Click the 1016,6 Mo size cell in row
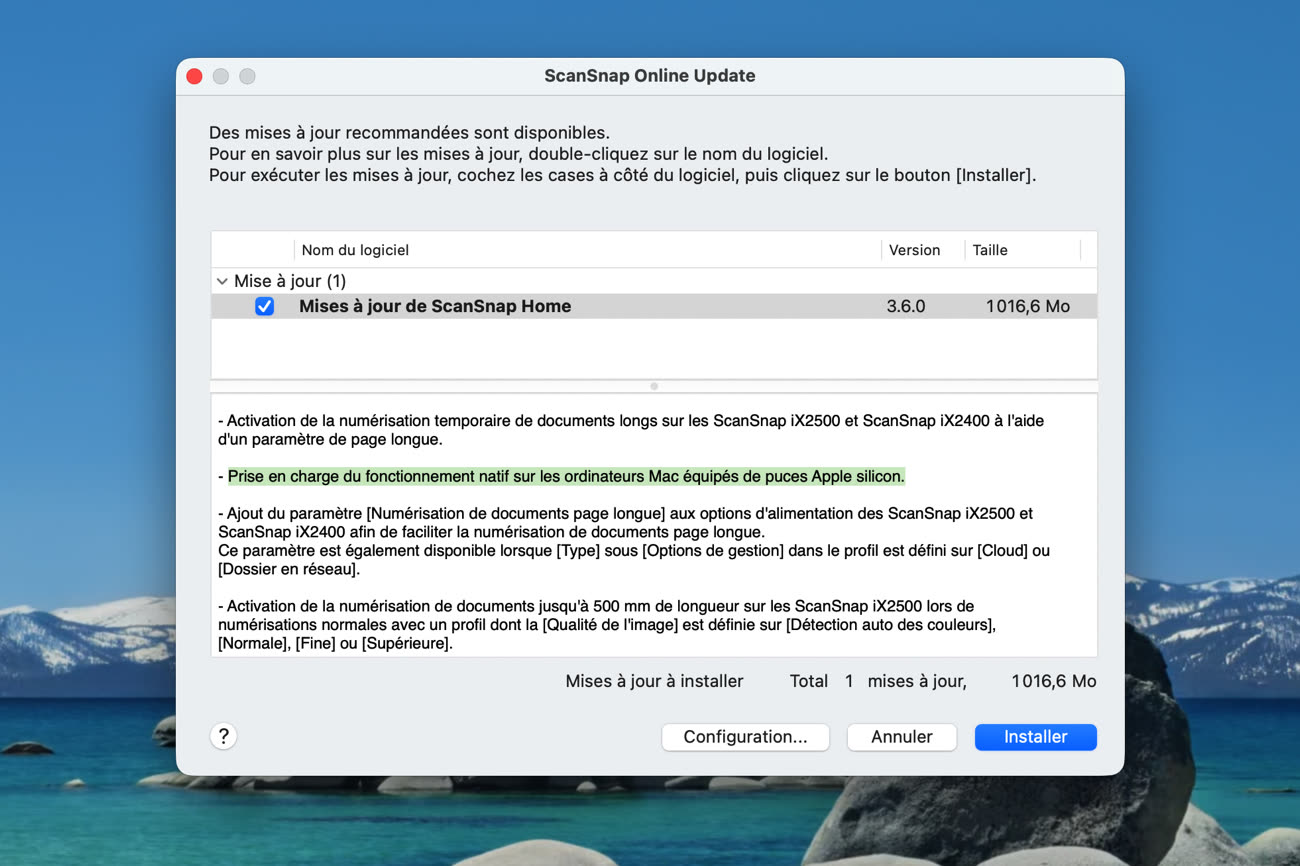The height and width of the screenshot is (866, 1300). [x=1027, y=307]
